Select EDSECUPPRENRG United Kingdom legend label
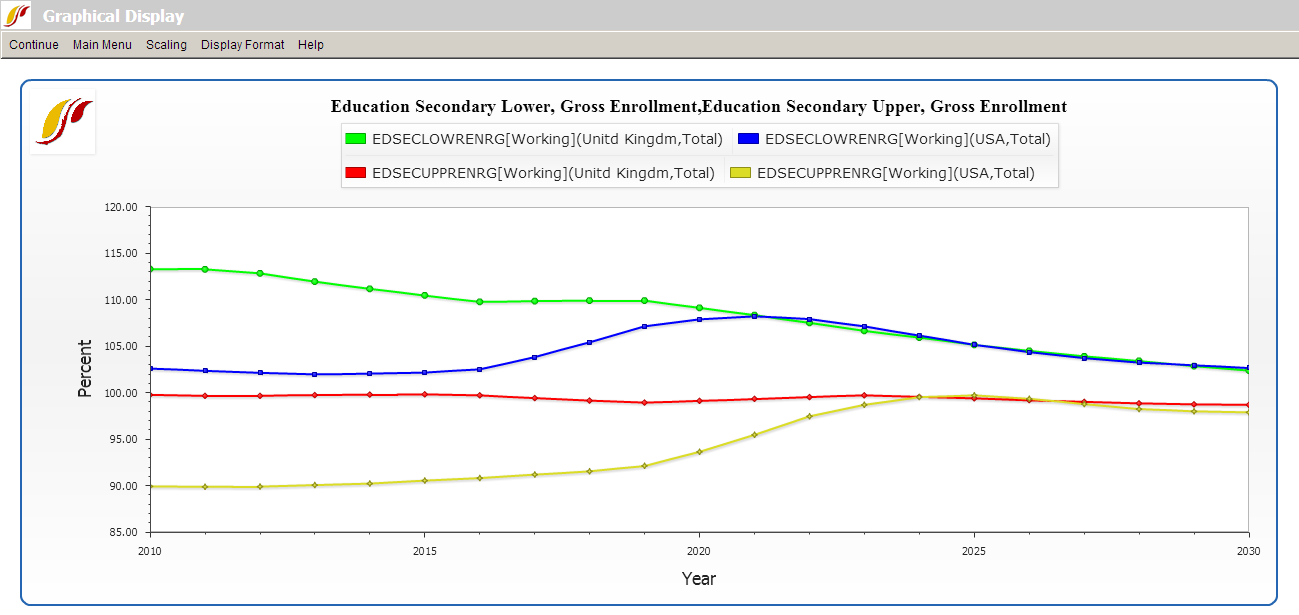 (543, 173)
